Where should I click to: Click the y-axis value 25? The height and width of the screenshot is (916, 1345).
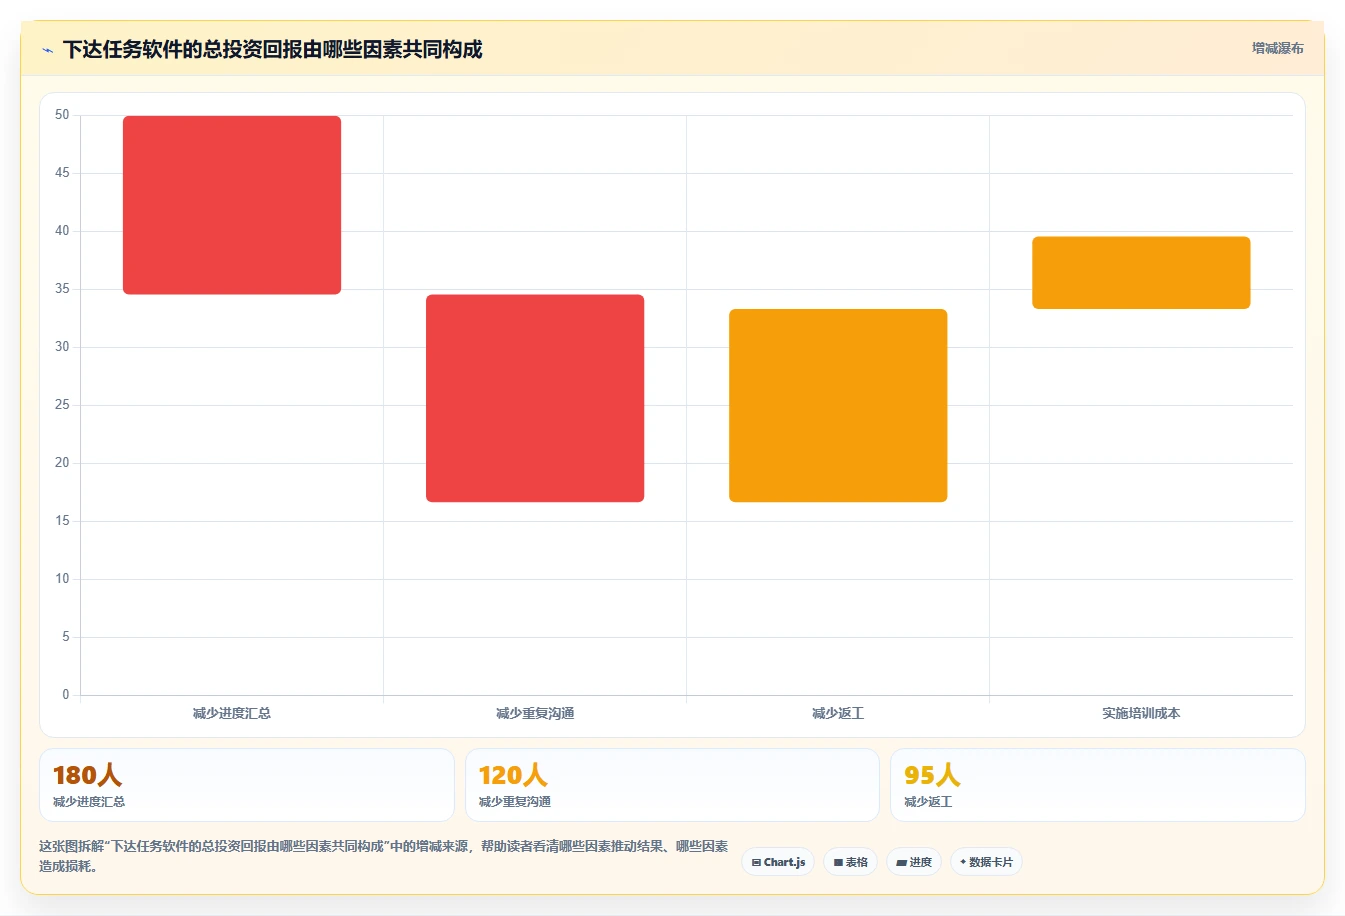(62, 405)
